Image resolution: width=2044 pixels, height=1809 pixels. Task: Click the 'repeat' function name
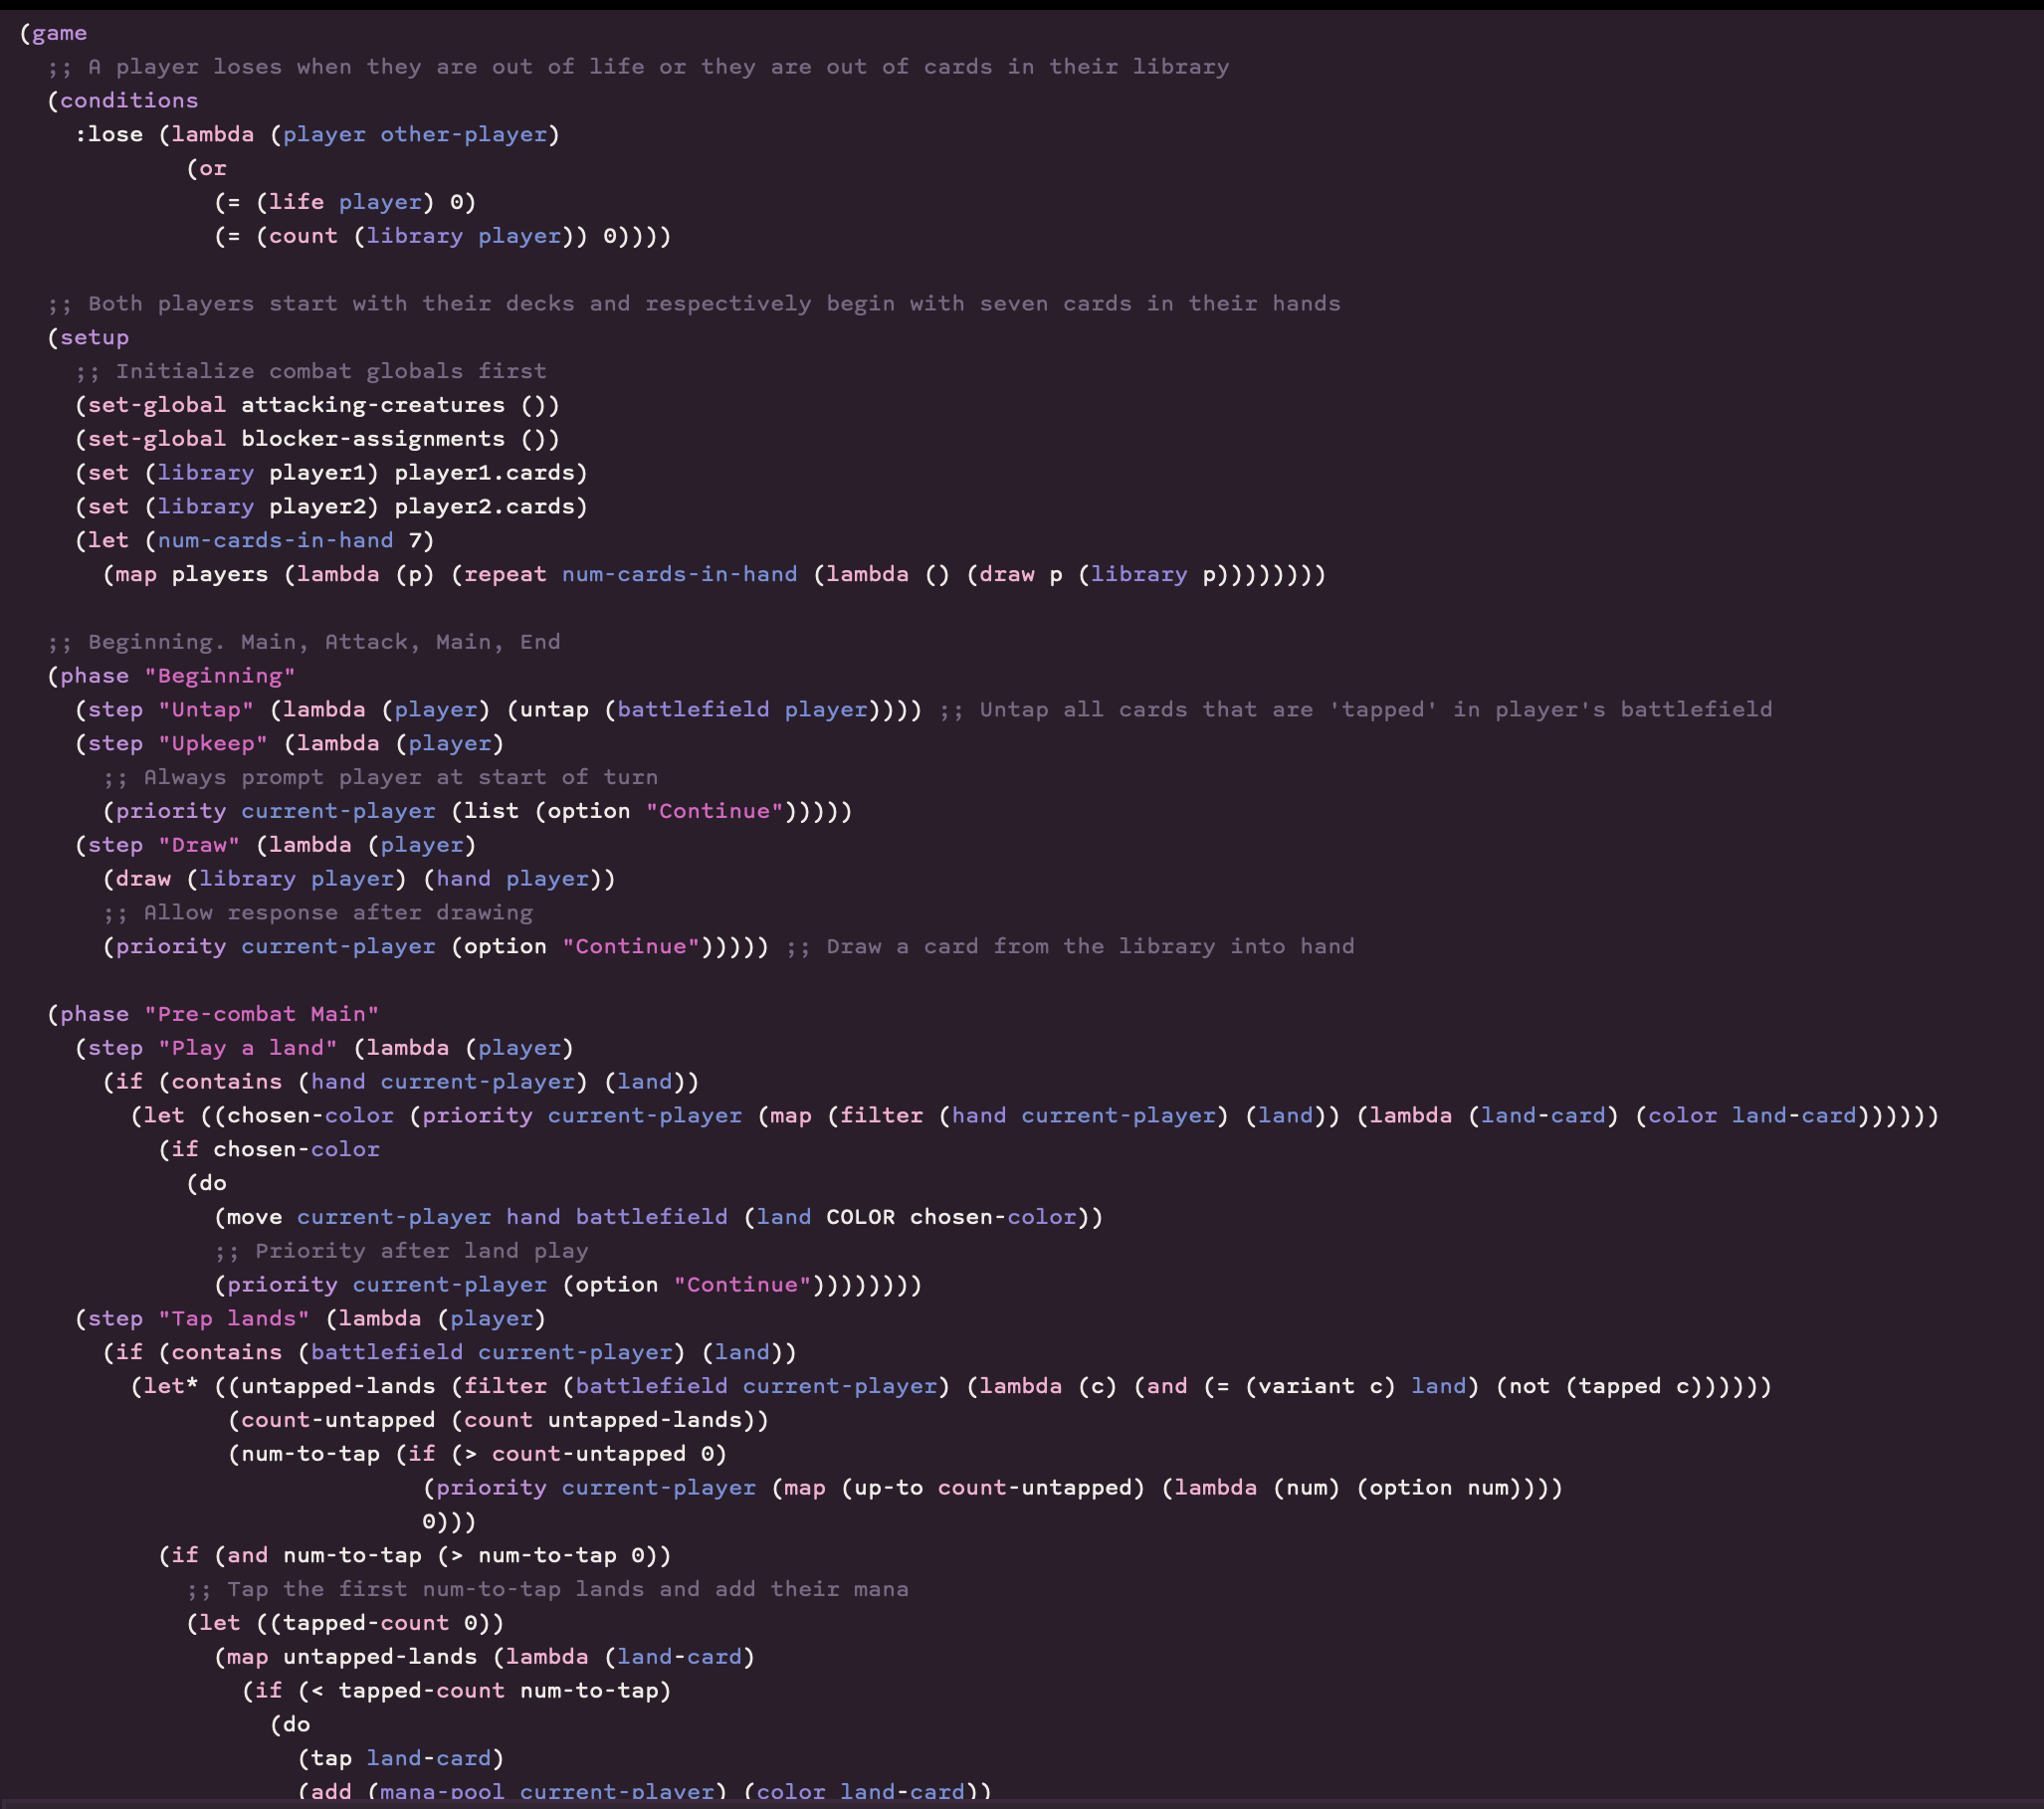click(505, 575)
